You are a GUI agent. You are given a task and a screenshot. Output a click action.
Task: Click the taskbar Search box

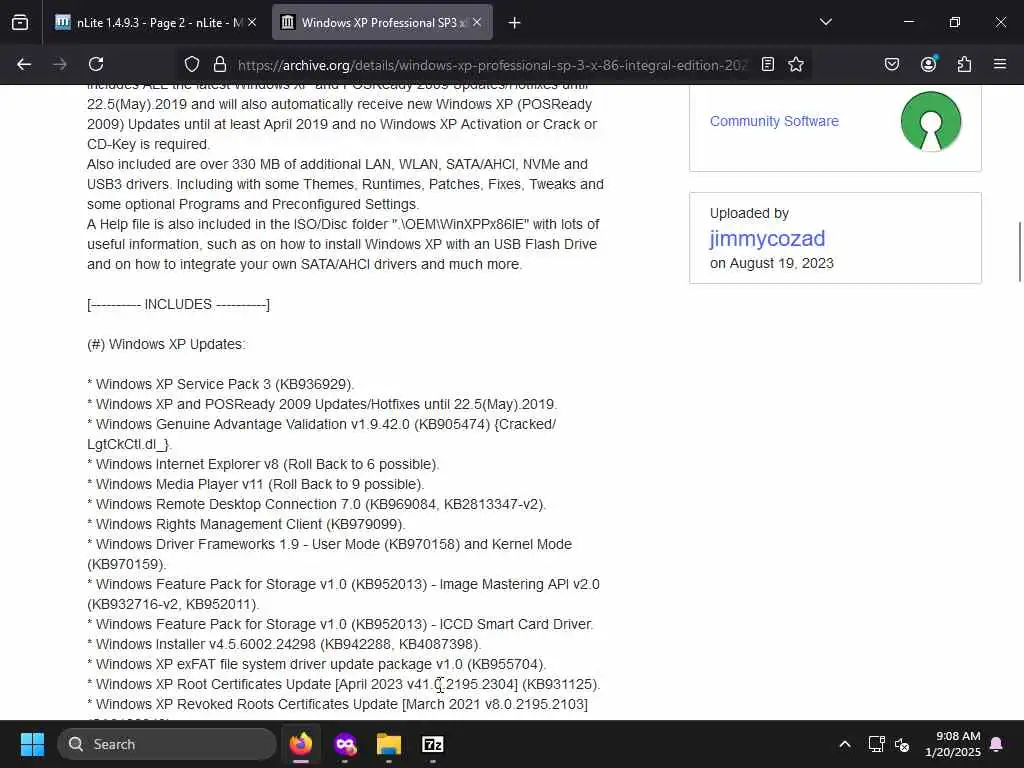[167, 744]
